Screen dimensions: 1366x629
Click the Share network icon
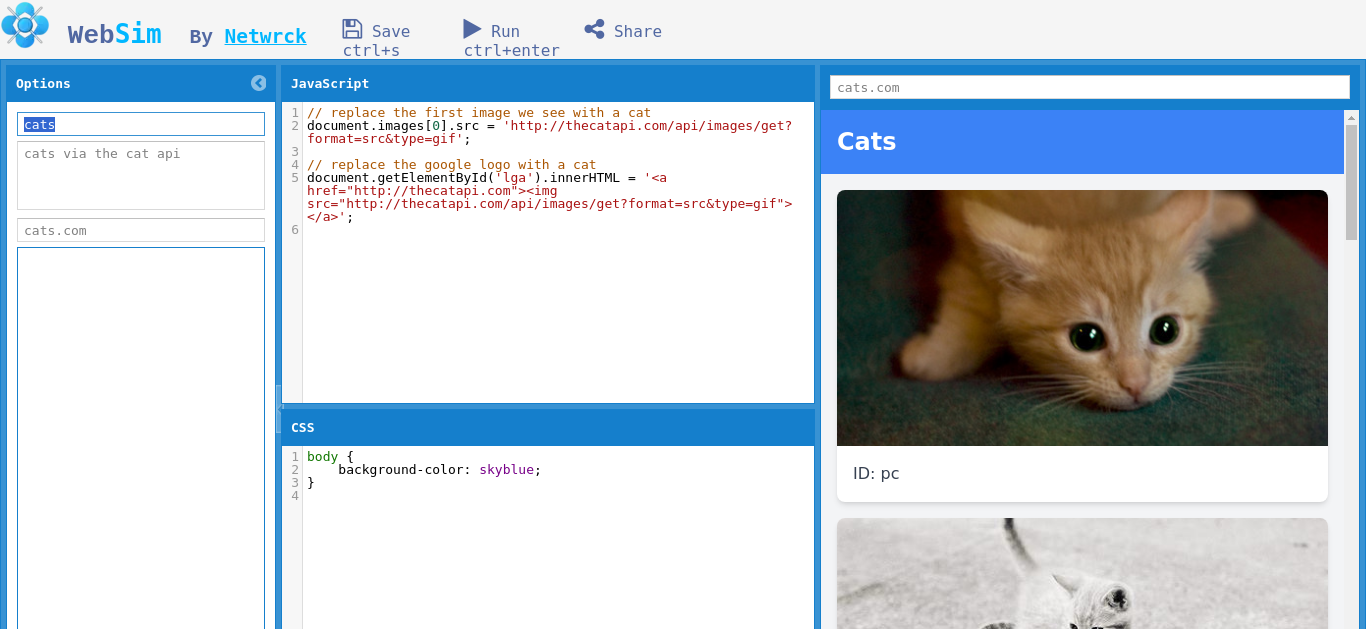[x=595, y=29]
